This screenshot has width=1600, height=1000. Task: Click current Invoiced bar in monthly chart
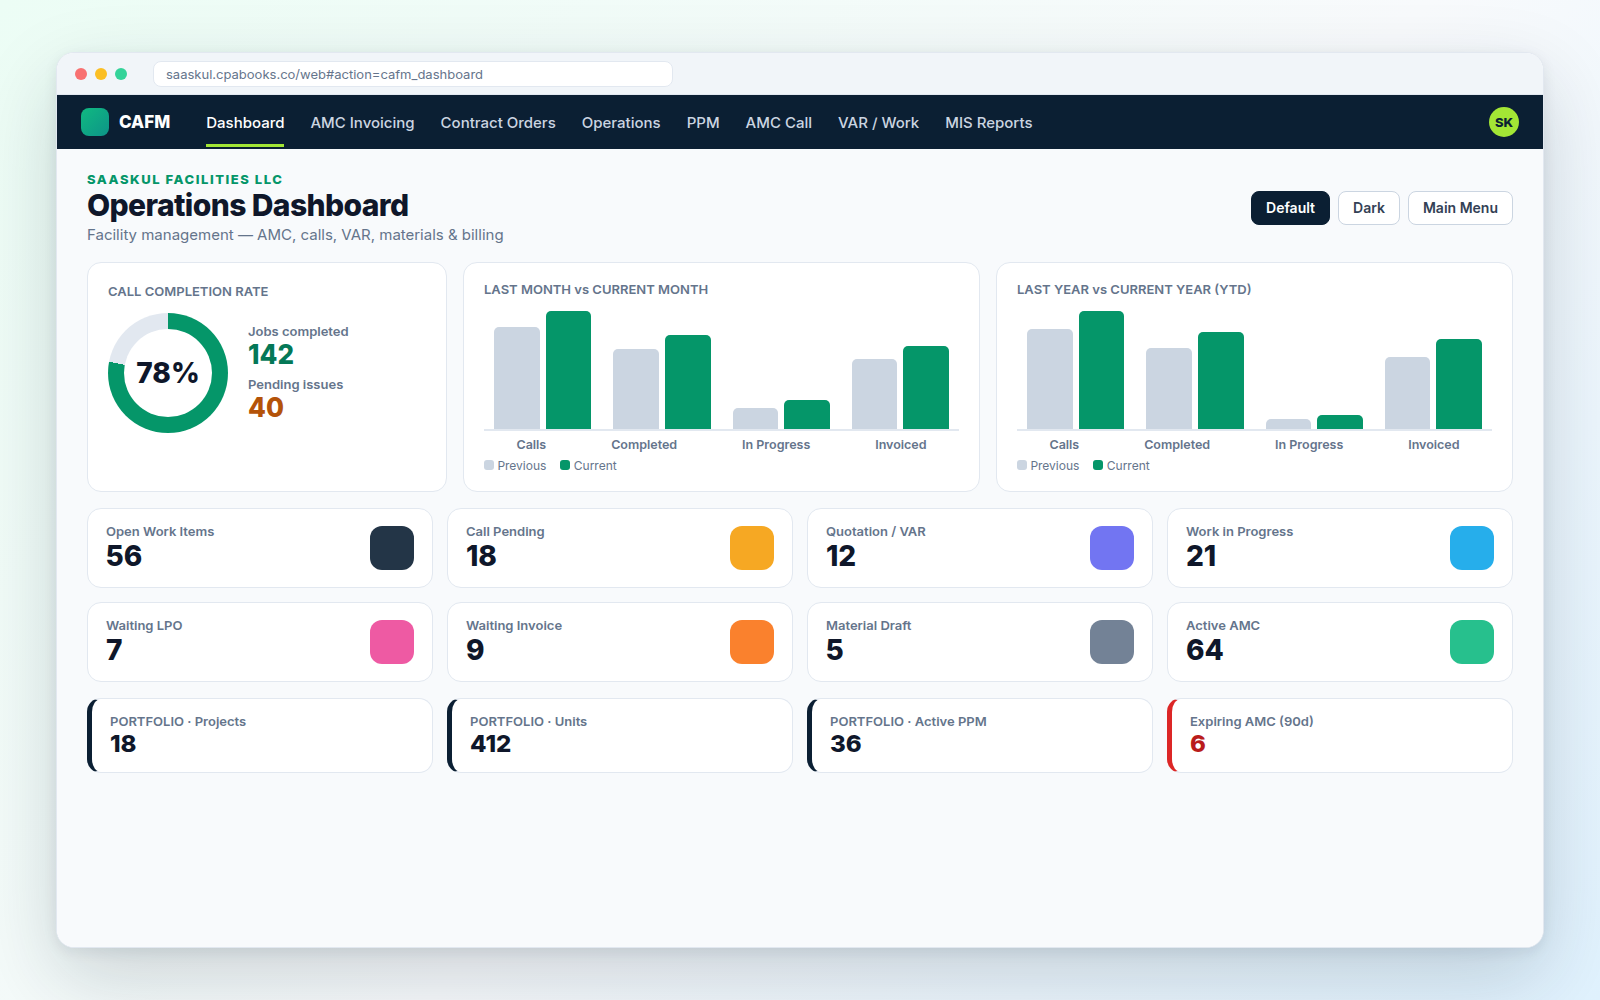coord(926,387)
